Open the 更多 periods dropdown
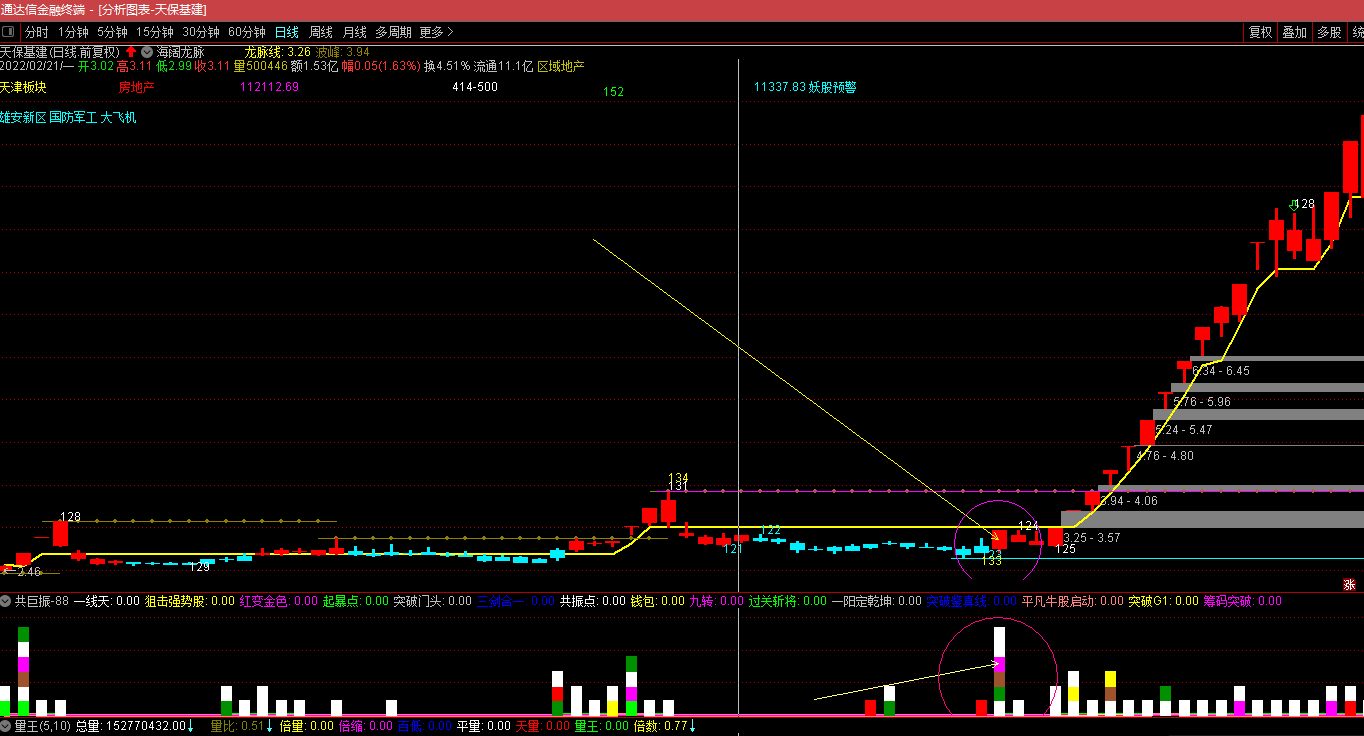Screen dimensions: 1364x736 click(436, 32)
